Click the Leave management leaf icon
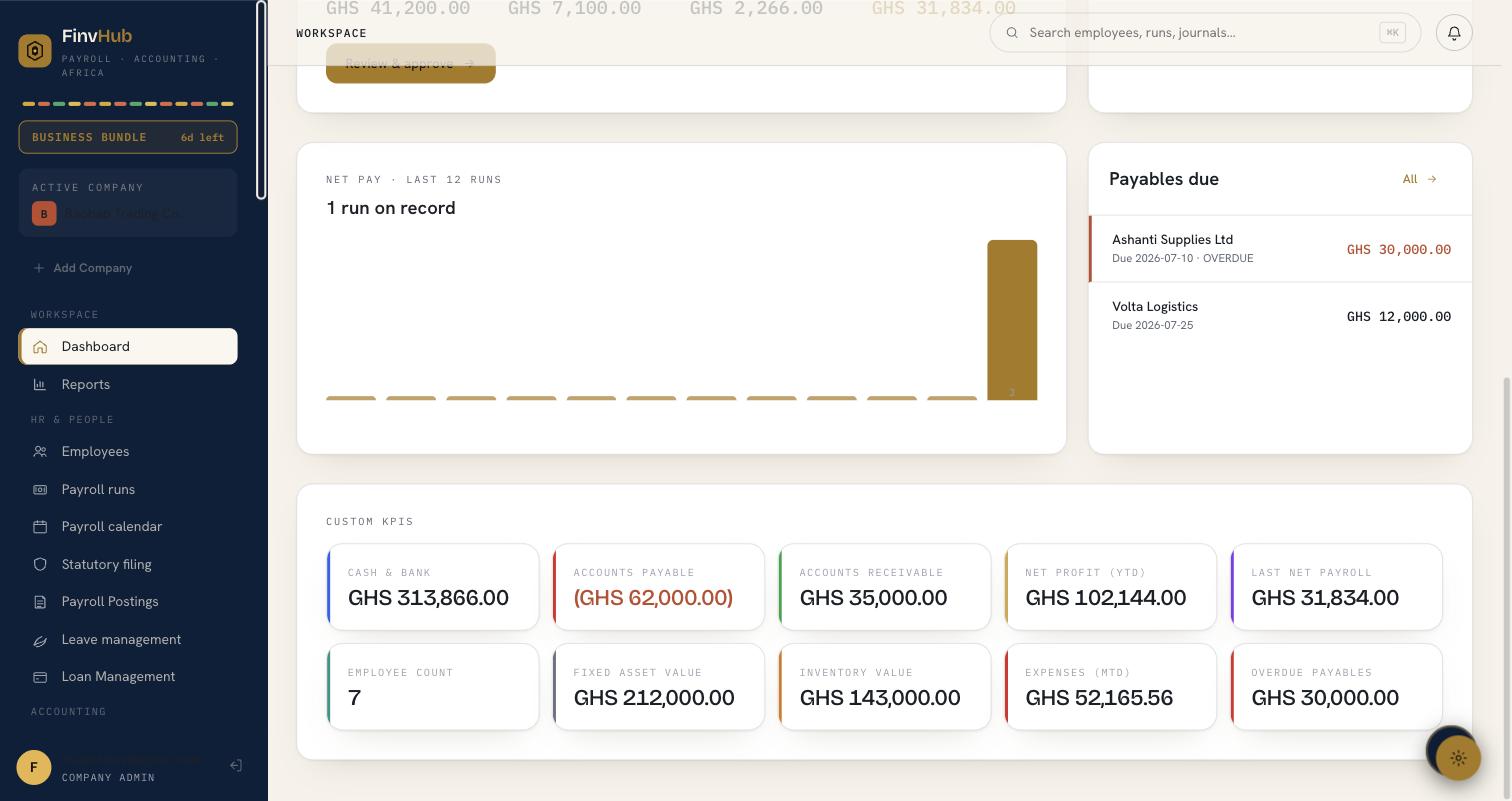Screen dimensions: 1512x801 pyautogui.click(x=40, y=640)
